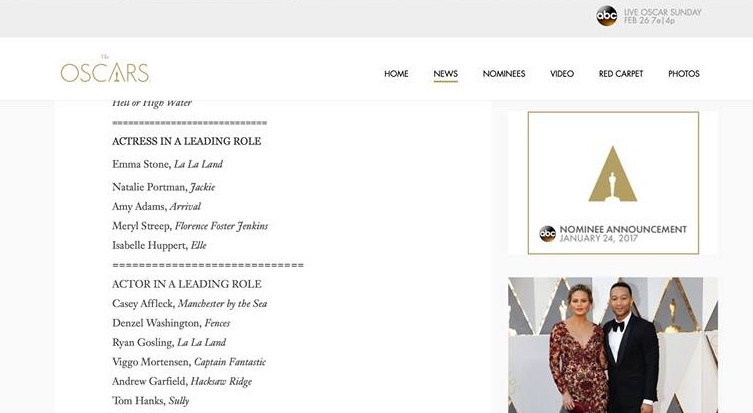Screen dimensions: 753x413
Task: Open the HOME menu item
Action: tap(396, 74)
